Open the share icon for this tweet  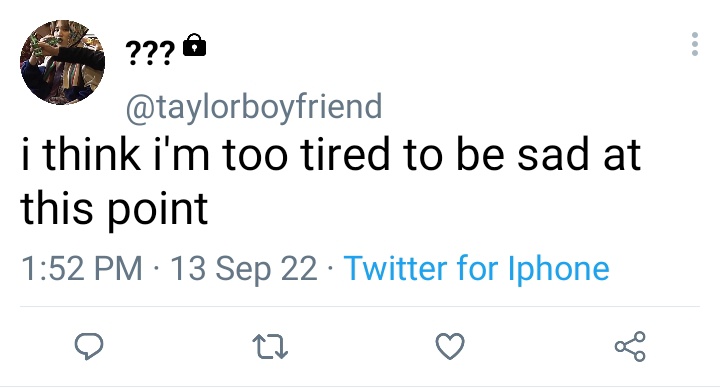tap(630, 346)
